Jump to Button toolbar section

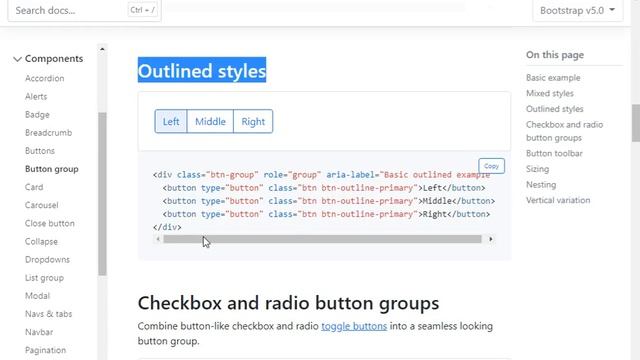click(554, 153)
